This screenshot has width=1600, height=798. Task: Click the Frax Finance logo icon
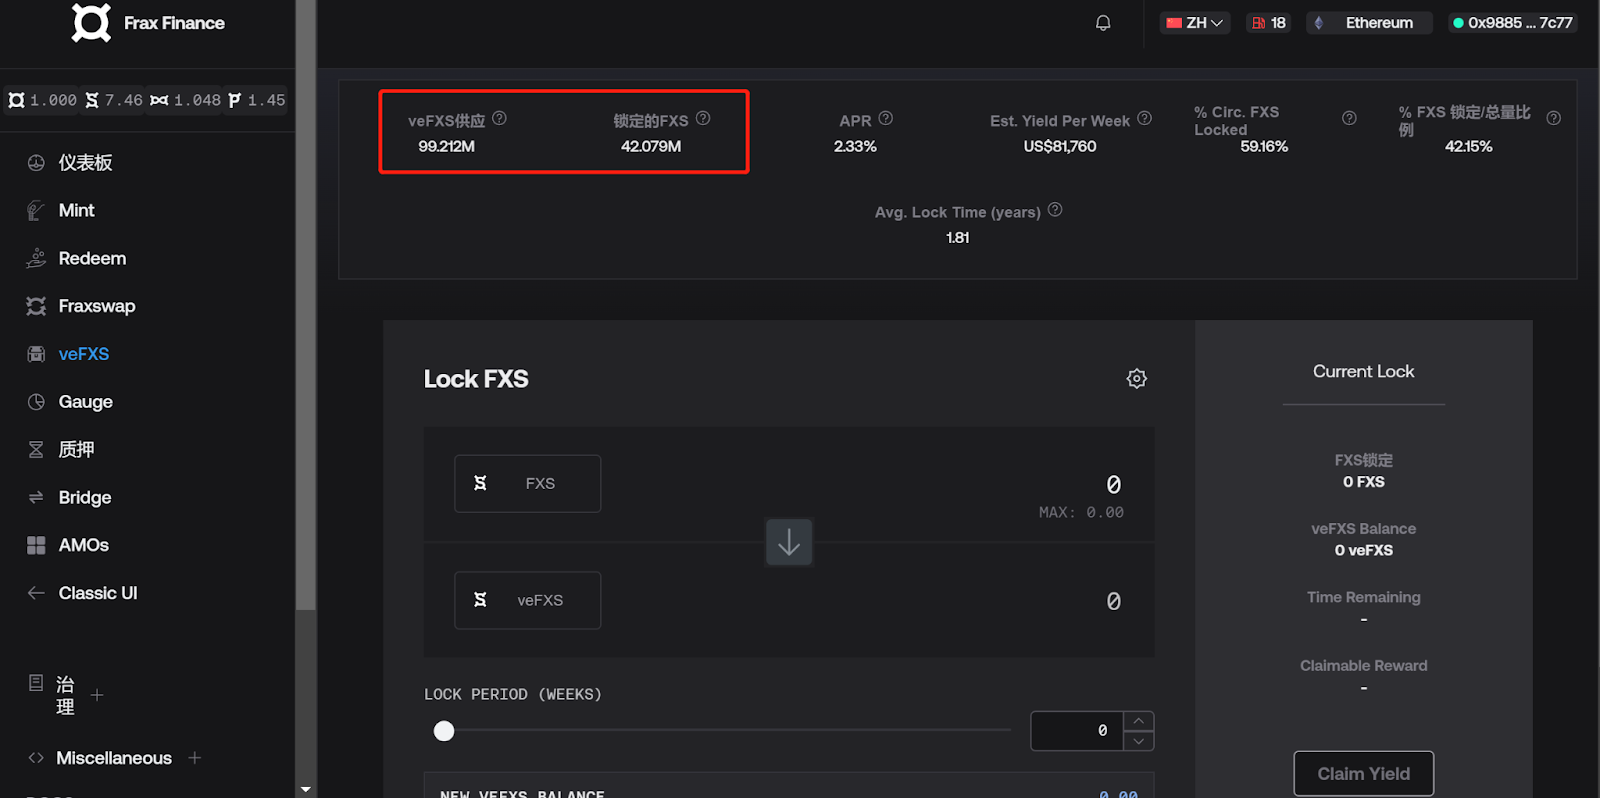(x=91, y=22)
